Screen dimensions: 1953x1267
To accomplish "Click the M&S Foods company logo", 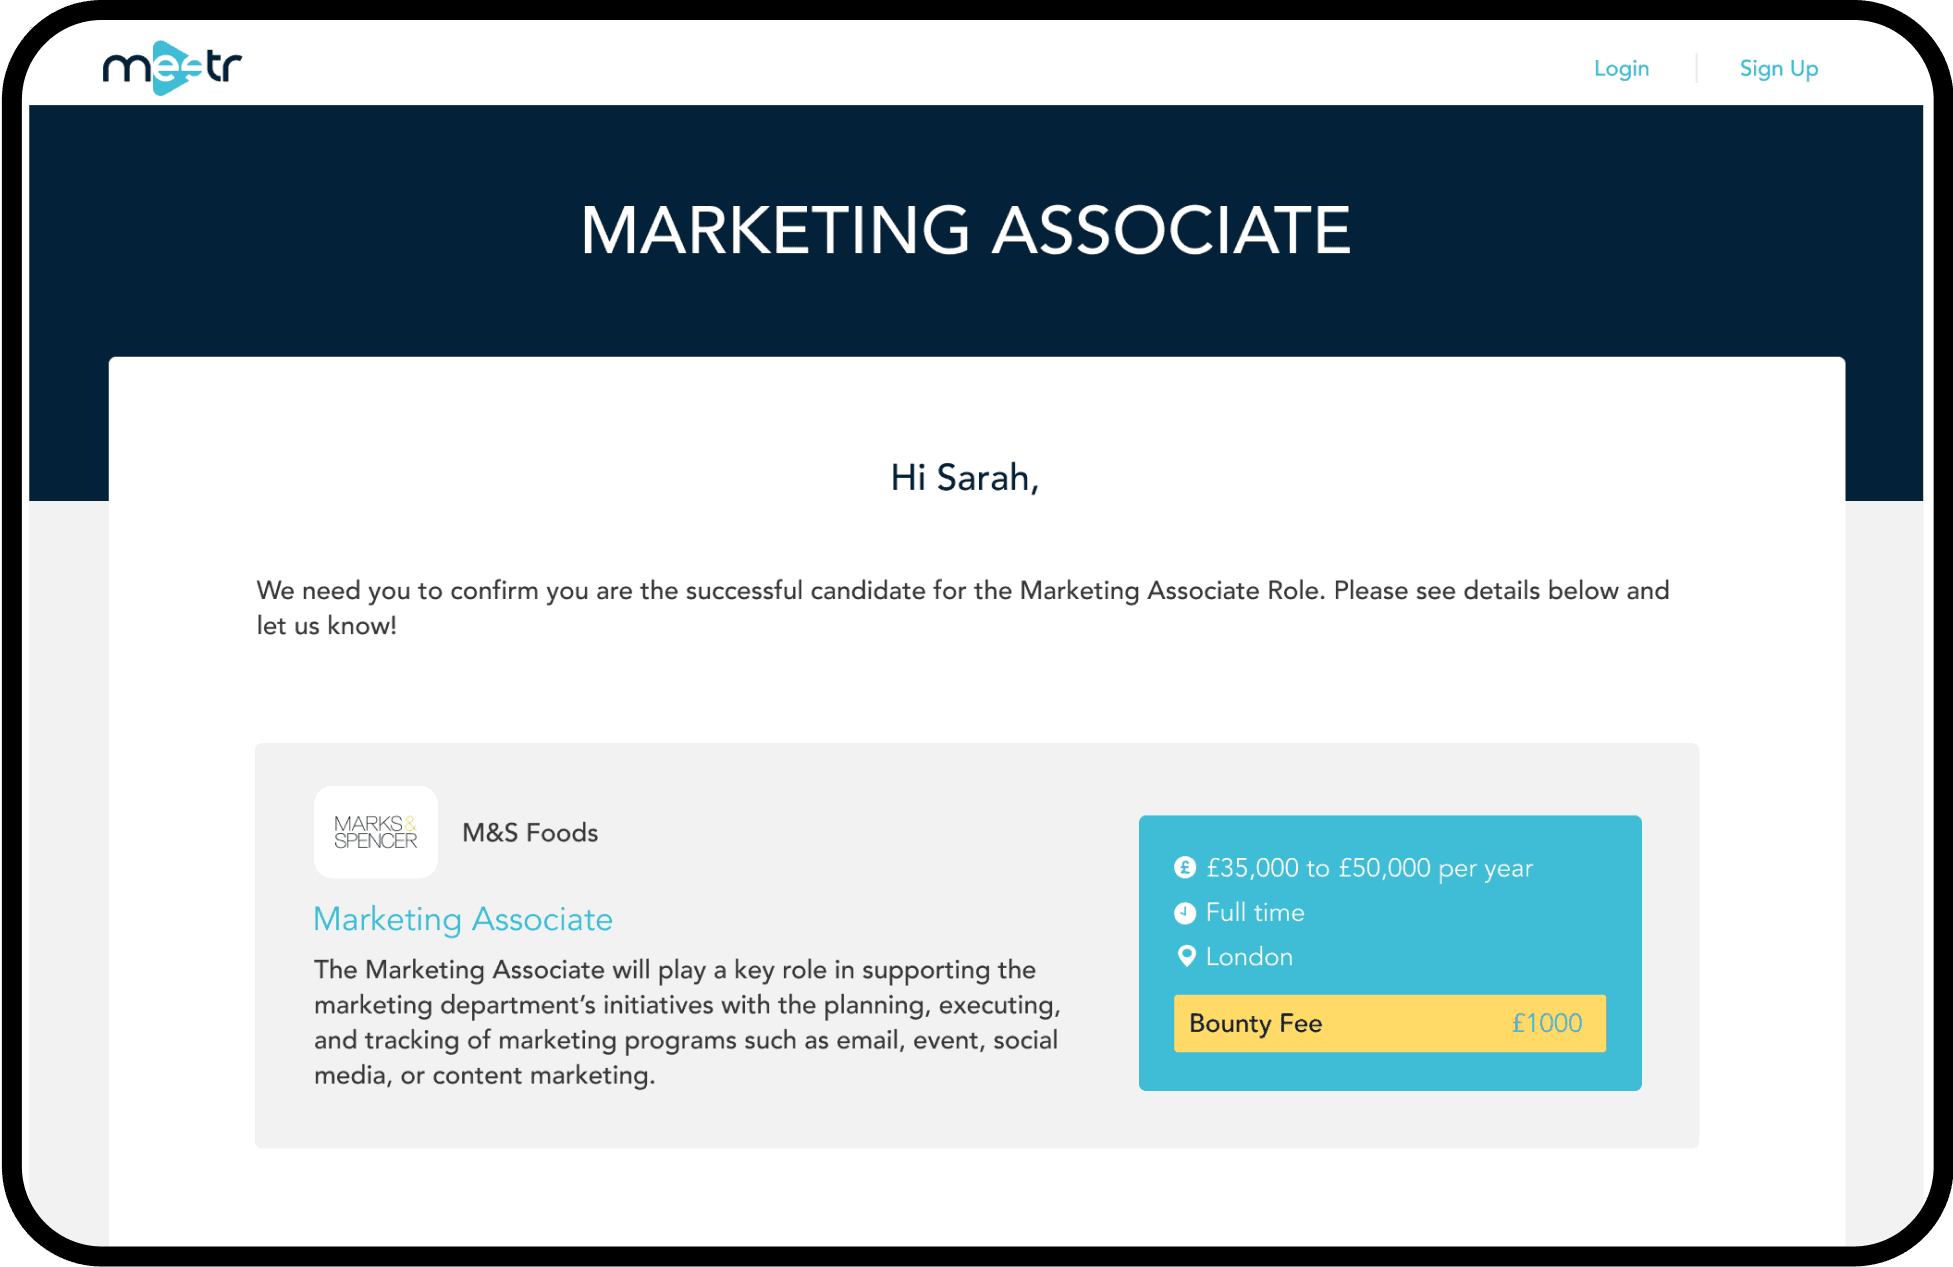I will pyautogui.click(x=372, y=831).
